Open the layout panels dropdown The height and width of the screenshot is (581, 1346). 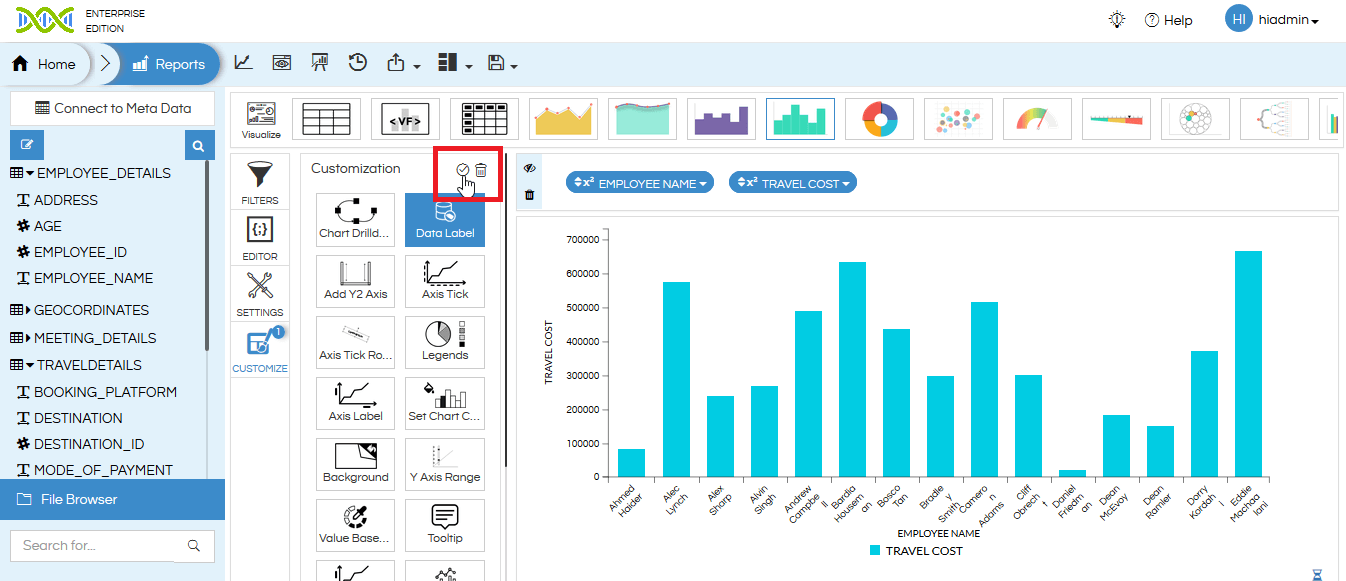coord(455,63)
